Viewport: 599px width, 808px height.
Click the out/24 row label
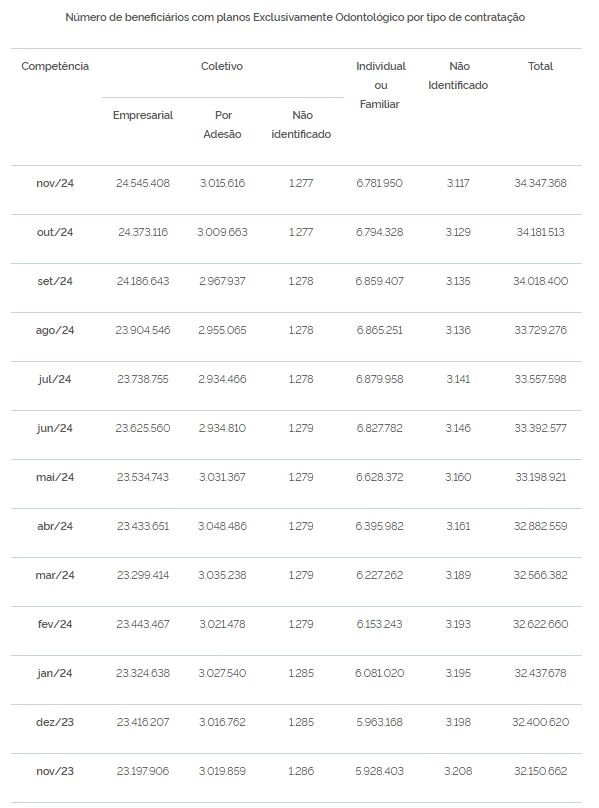pos(55,232)
